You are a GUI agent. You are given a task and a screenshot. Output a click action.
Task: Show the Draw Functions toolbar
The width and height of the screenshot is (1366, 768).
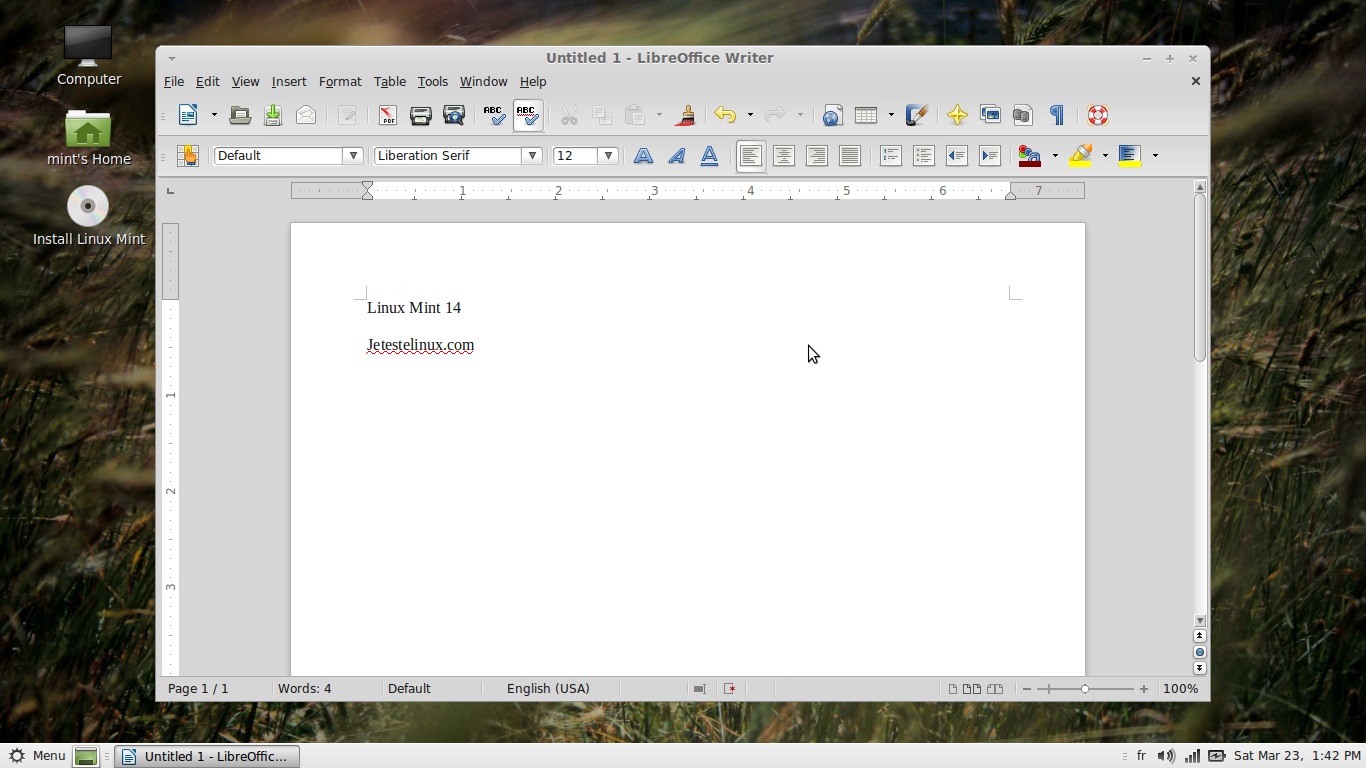click(x=917, y=115)
